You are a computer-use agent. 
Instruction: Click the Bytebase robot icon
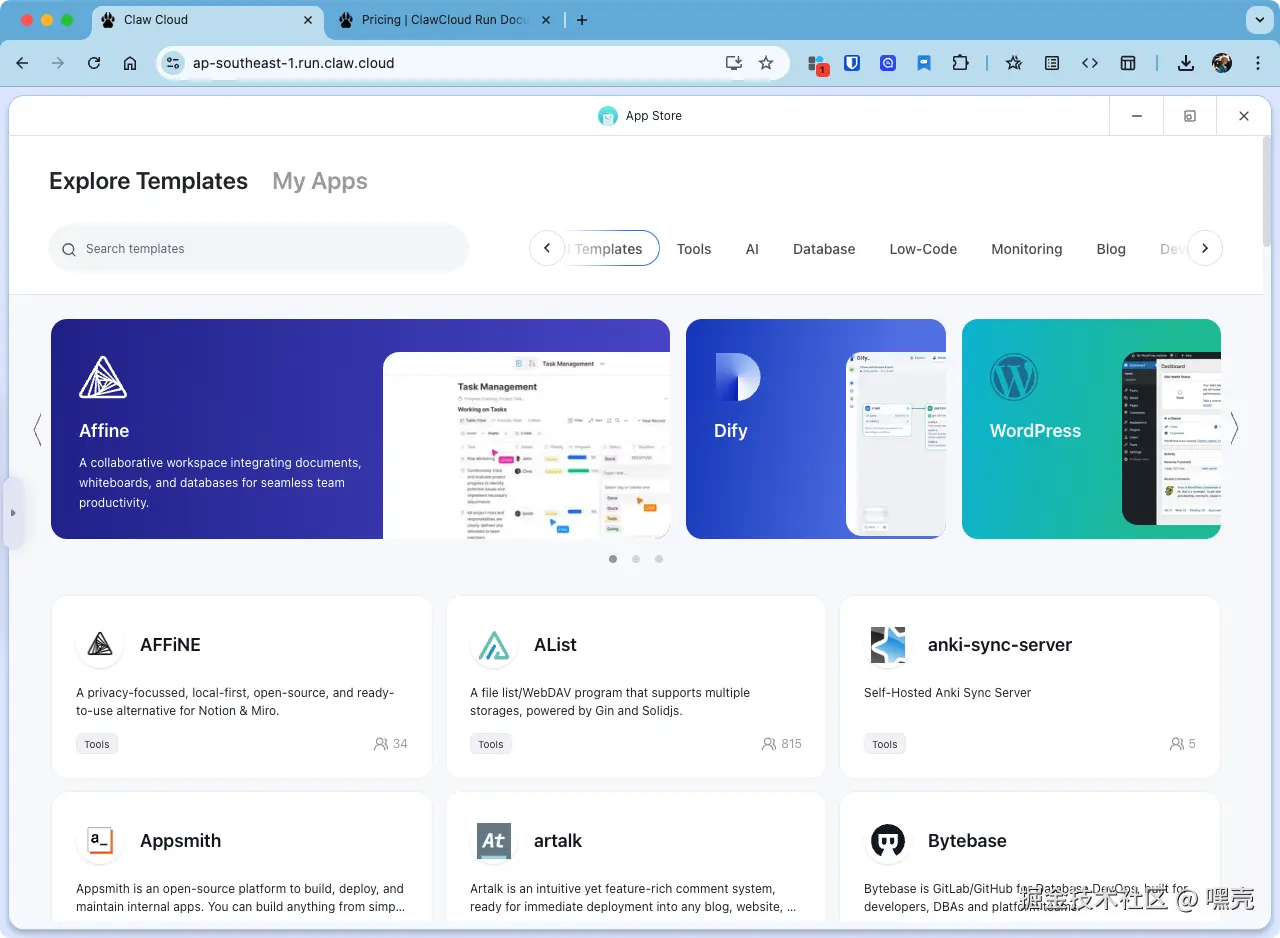tap(888, 843)
